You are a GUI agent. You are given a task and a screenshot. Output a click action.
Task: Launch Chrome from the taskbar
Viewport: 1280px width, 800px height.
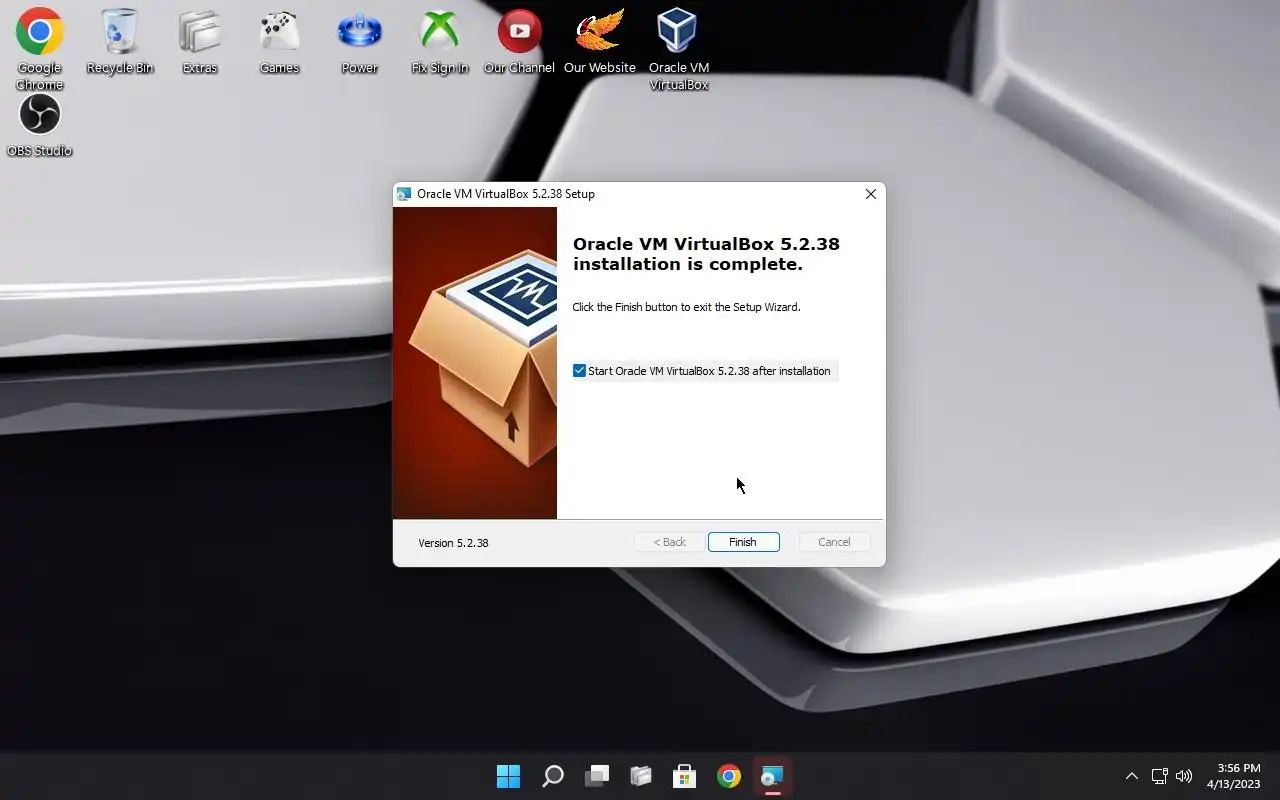(x=729, y=776)
